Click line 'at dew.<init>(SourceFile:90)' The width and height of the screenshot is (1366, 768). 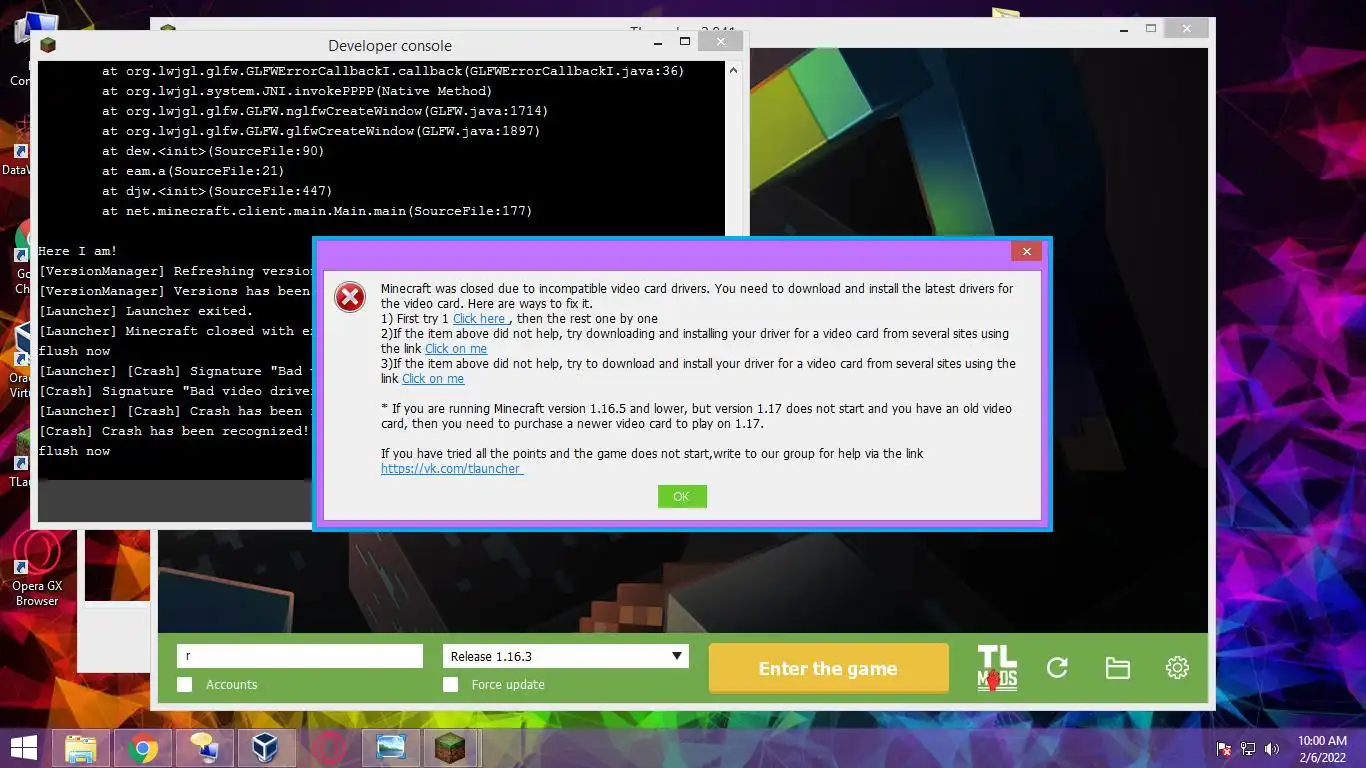[213, 151]
